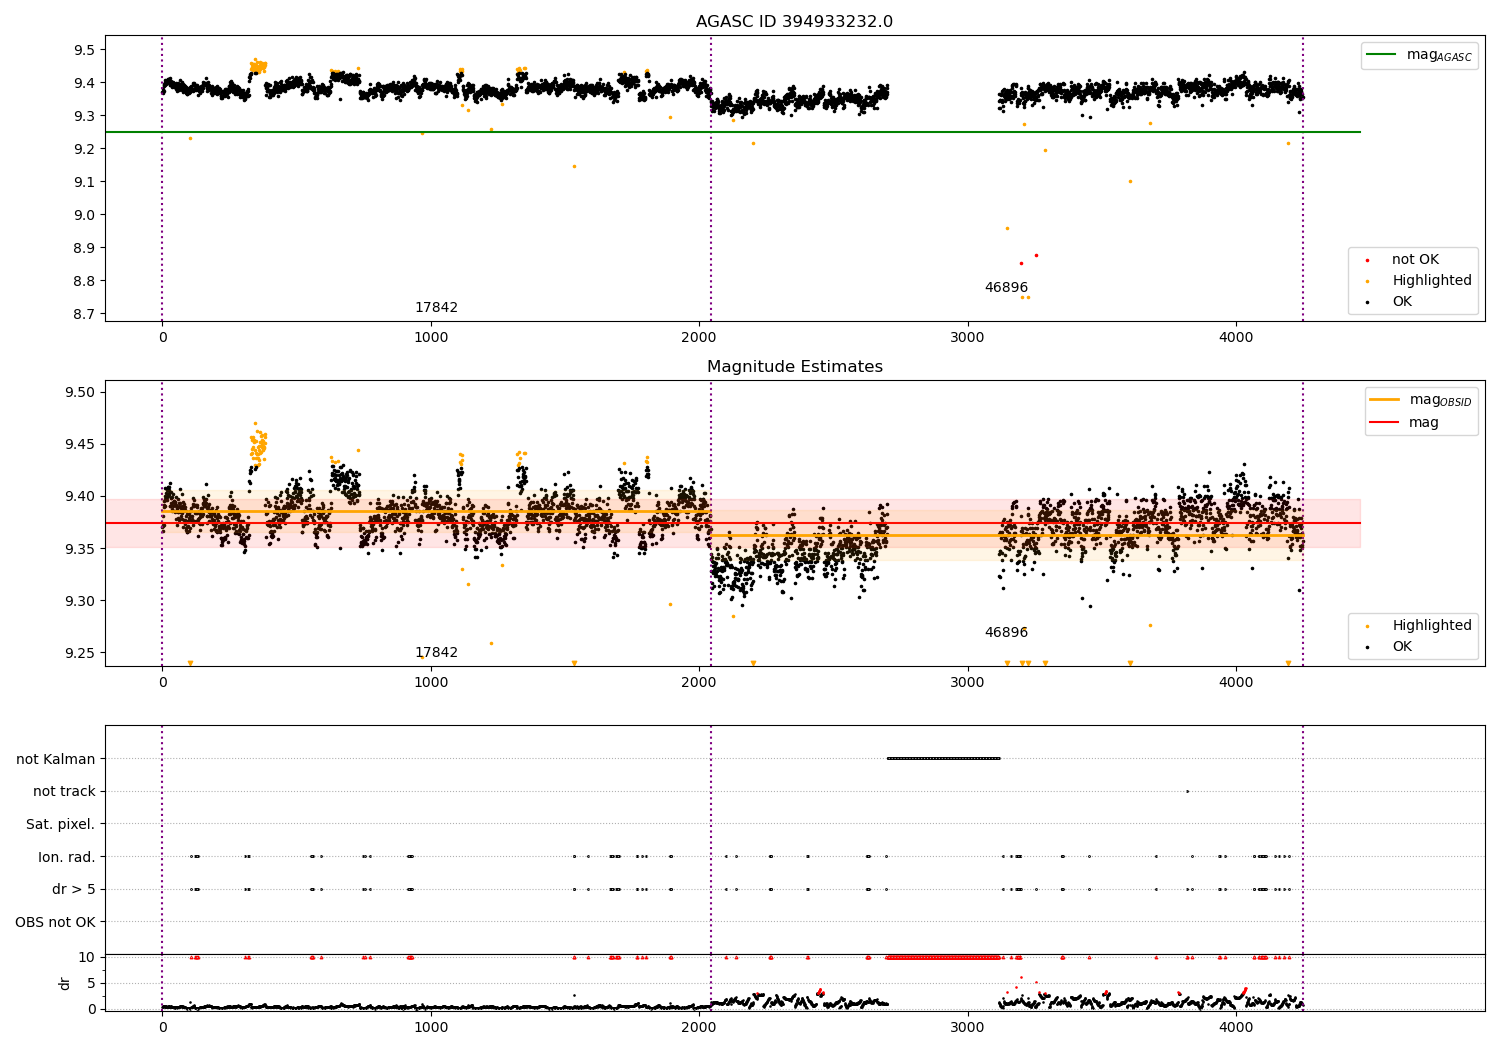This screenshot has width=1500, height=1050.
Task: Click 'Highlighted' legend entry in the top plot
Action: point(1420,281)
